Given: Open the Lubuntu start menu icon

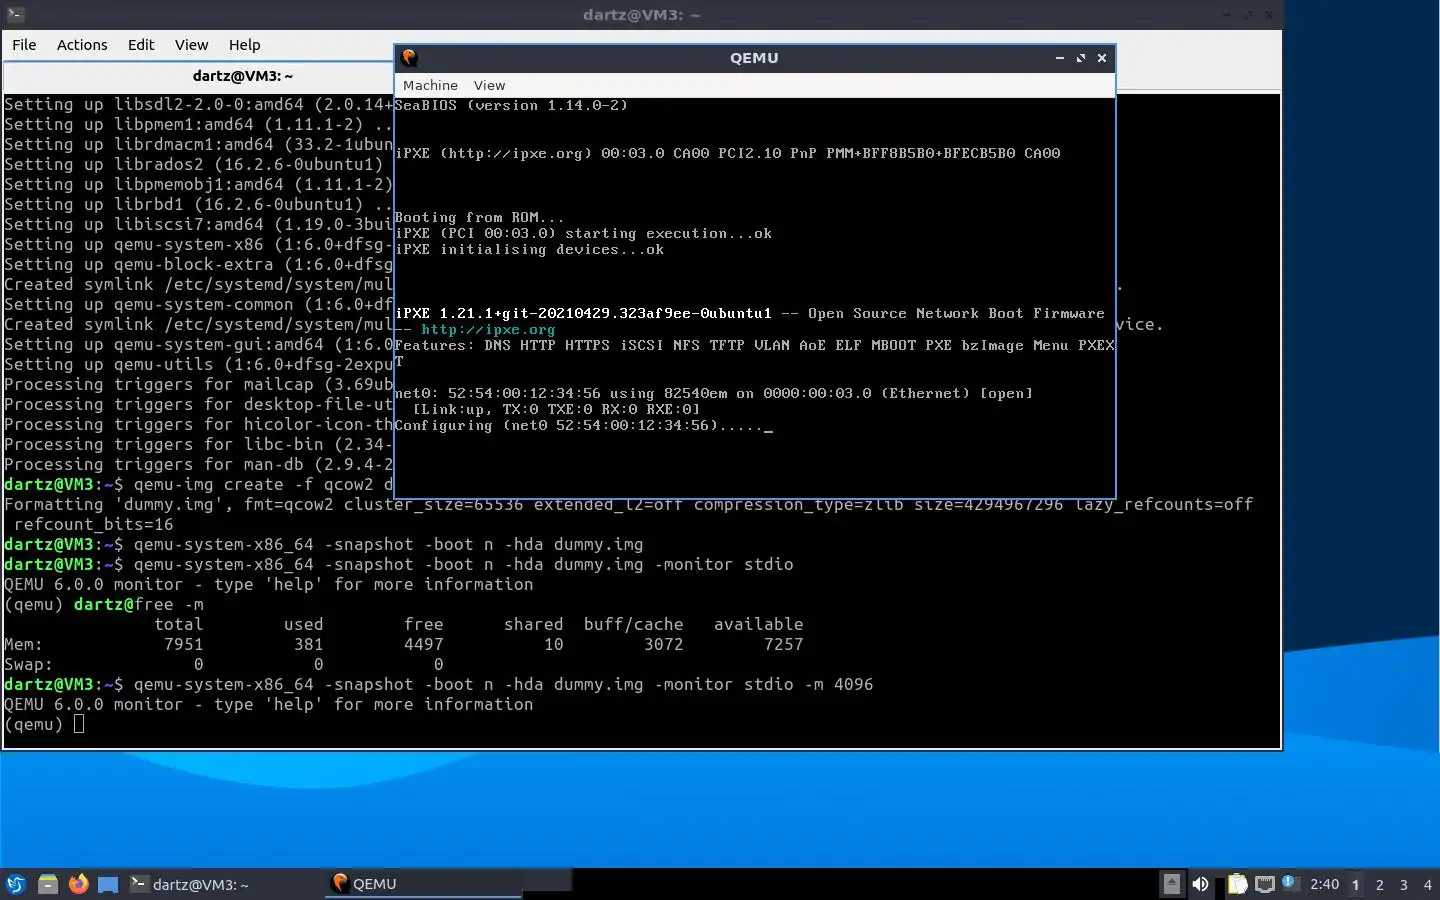Looking at the screenshot, I should pos(16,884).
